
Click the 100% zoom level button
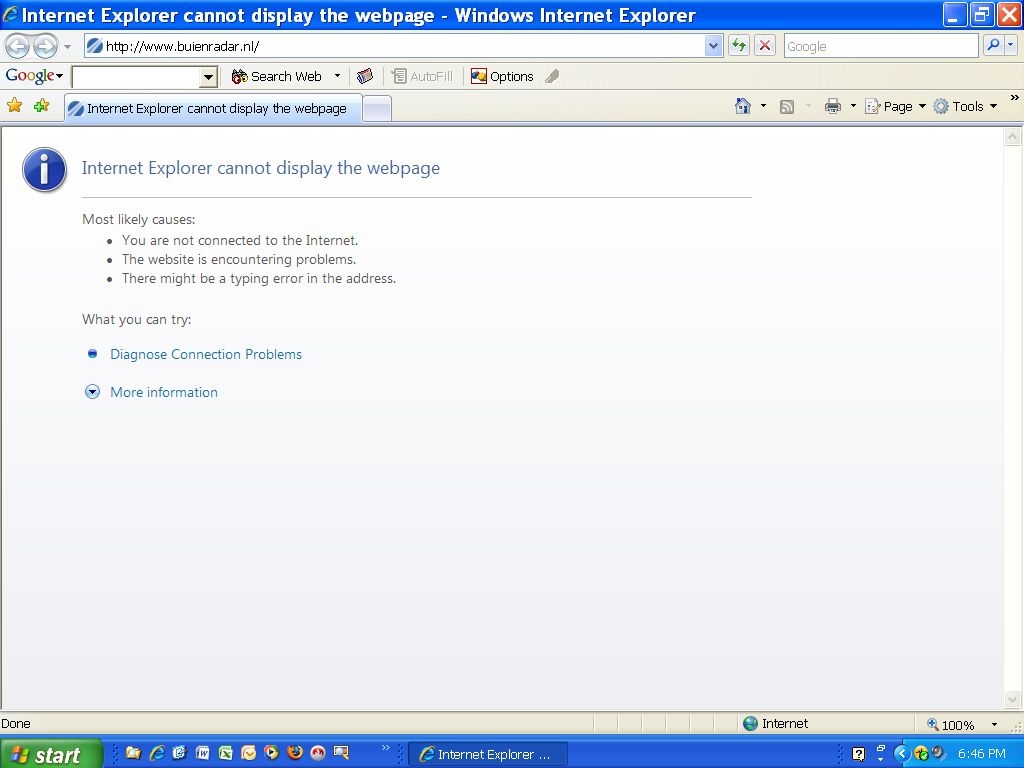coord(951,724)
